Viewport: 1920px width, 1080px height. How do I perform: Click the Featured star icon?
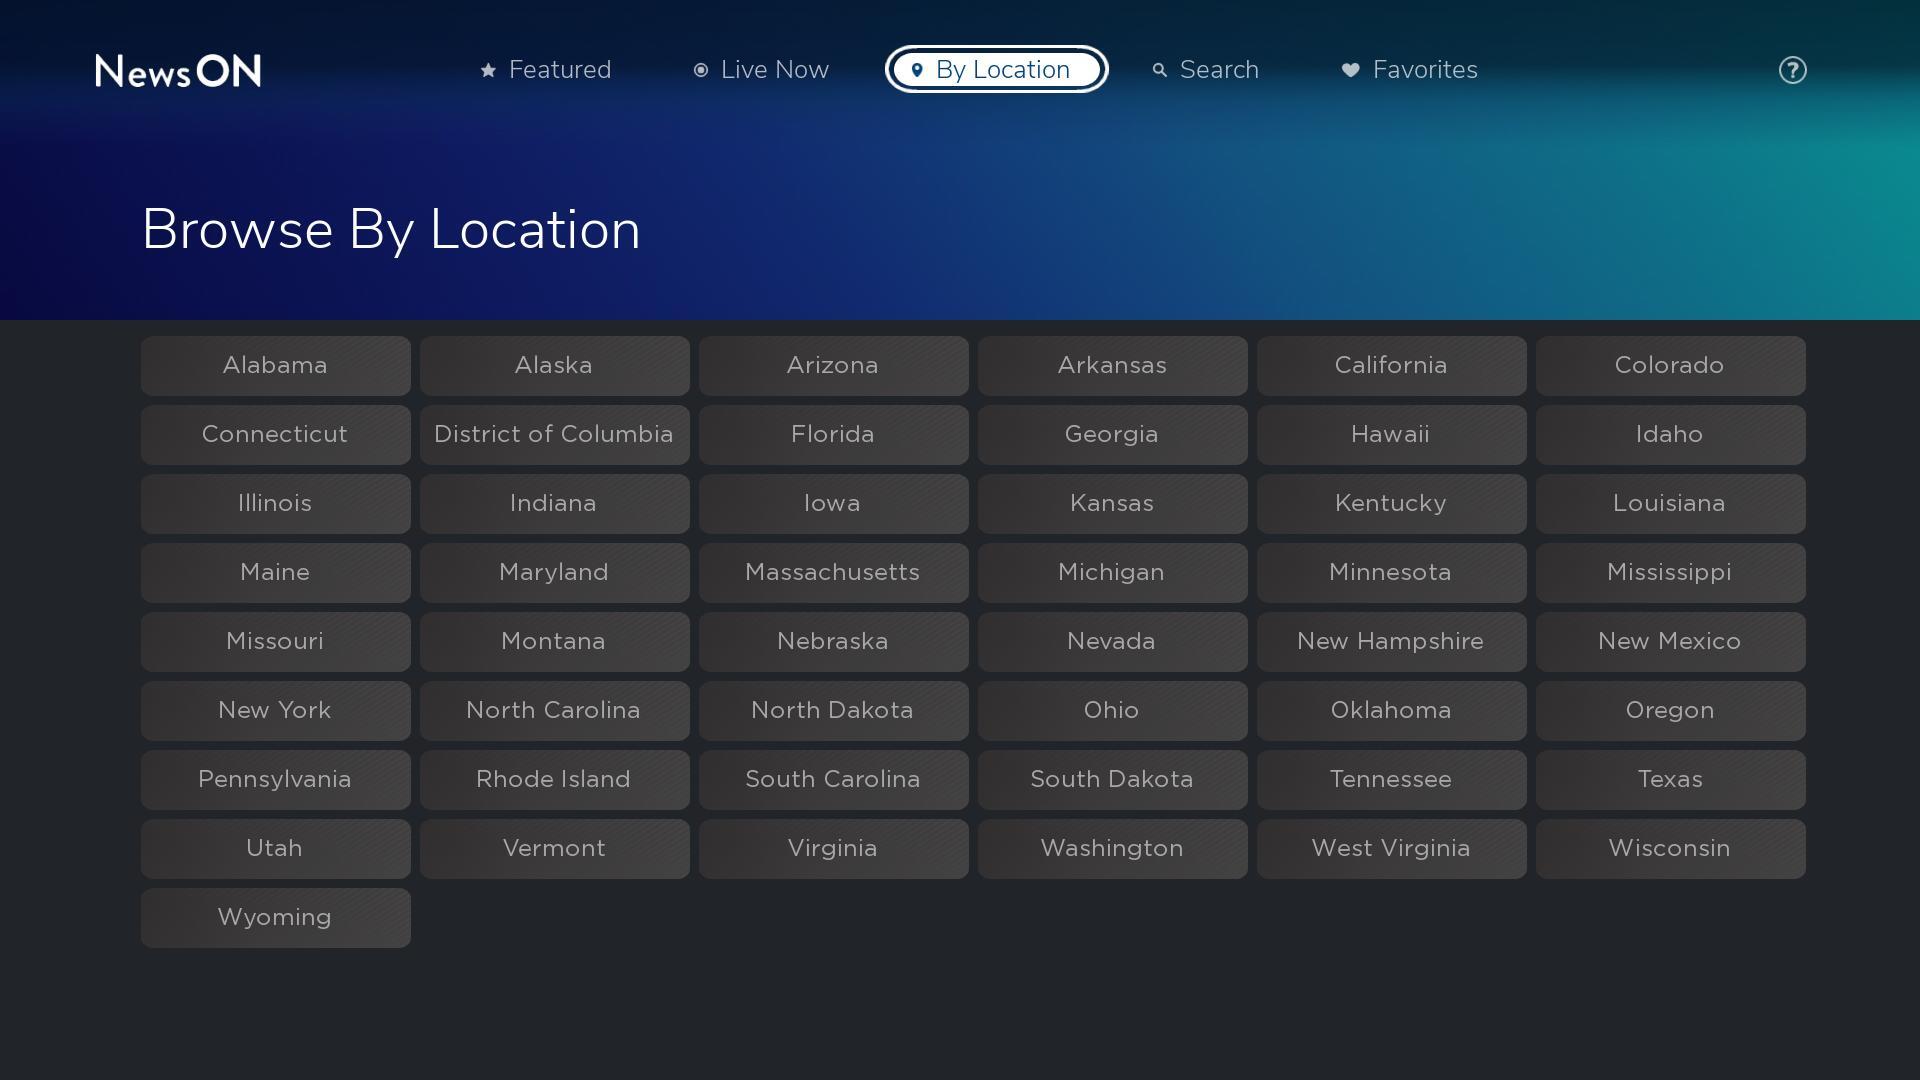pos(488,70)
